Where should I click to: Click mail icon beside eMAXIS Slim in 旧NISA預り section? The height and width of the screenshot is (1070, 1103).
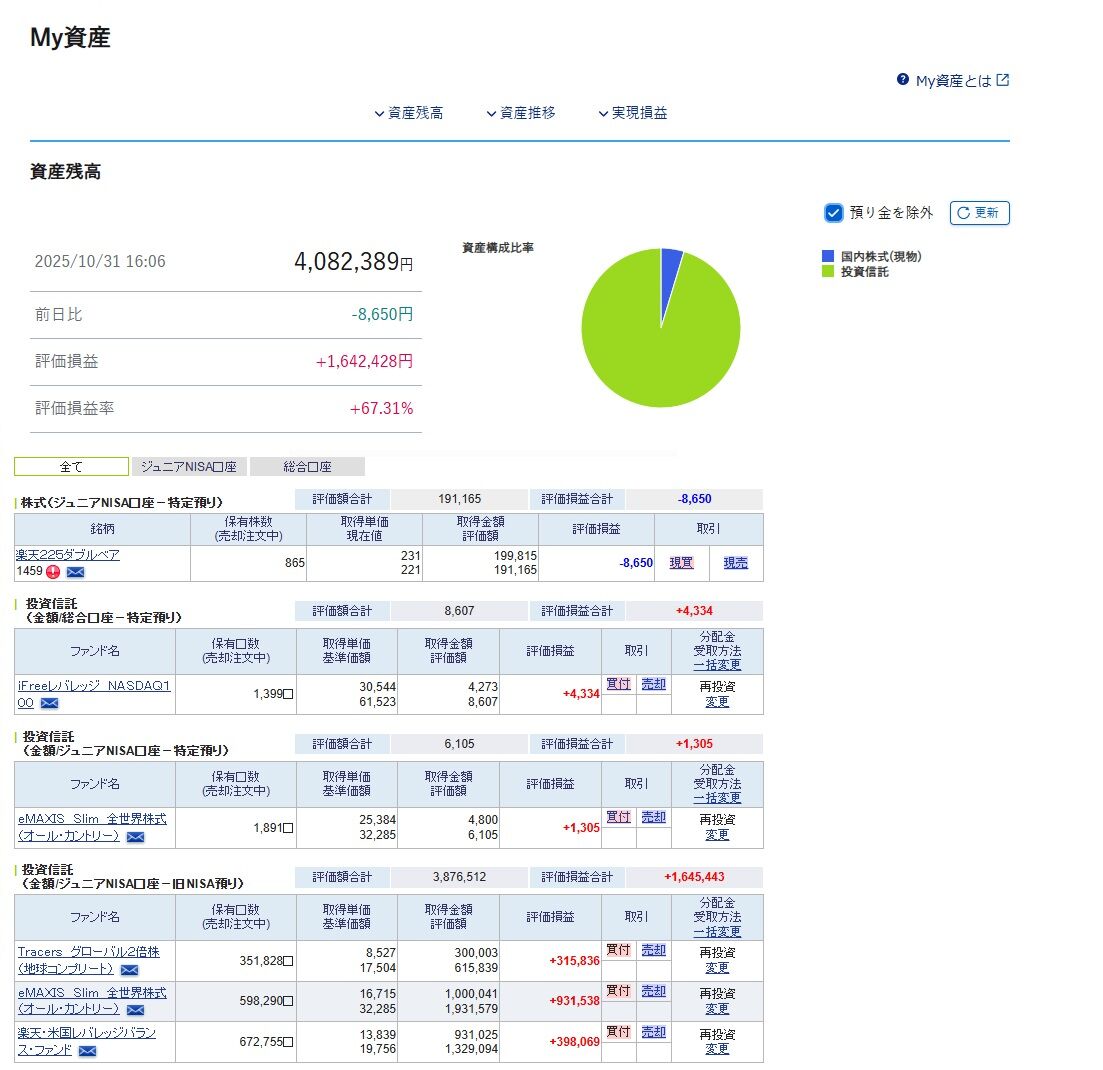tap(135, 1010)
